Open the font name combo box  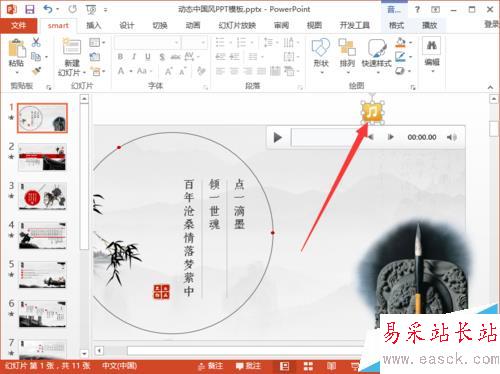click(x=147, y=43)
